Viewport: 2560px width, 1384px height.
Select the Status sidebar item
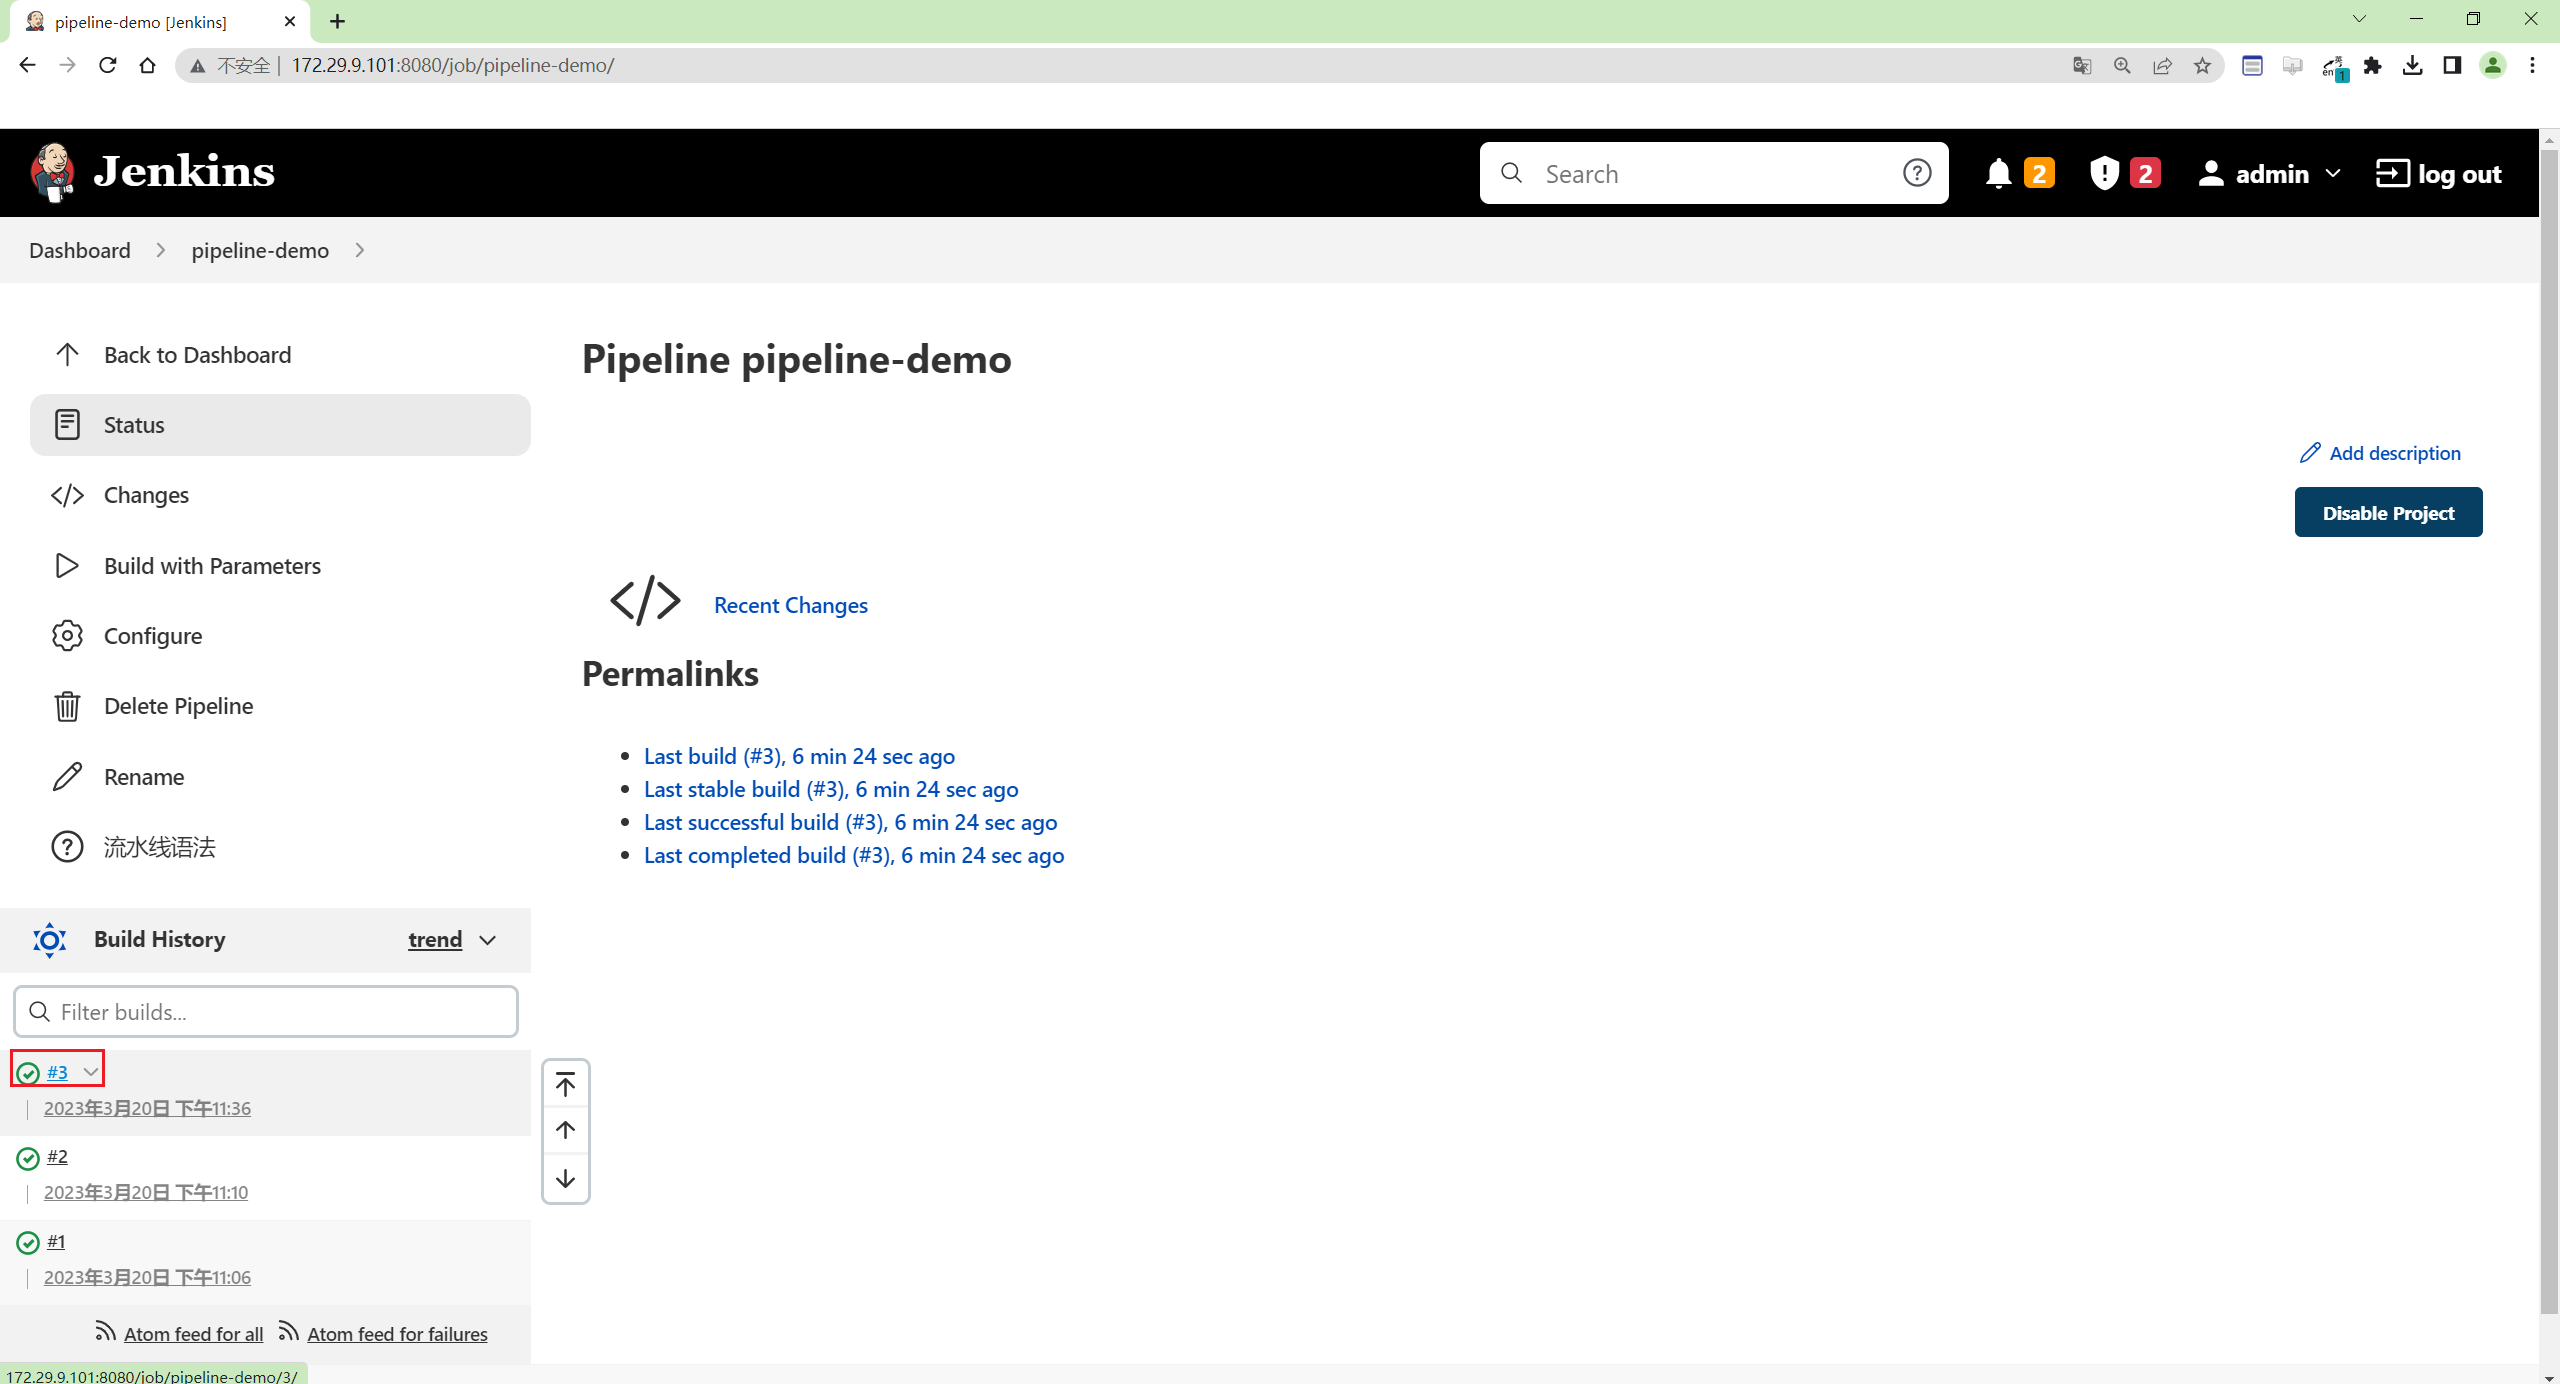click(x=280, y=425)
